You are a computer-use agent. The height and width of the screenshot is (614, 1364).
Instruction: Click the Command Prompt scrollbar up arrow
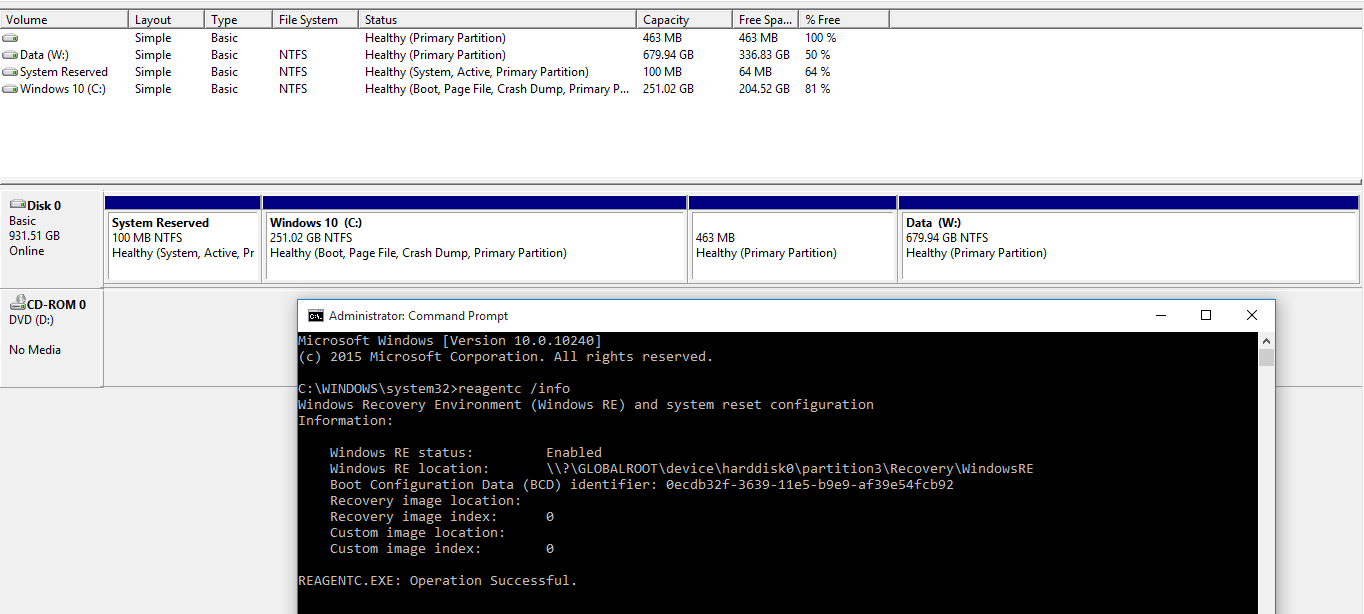1266,341
